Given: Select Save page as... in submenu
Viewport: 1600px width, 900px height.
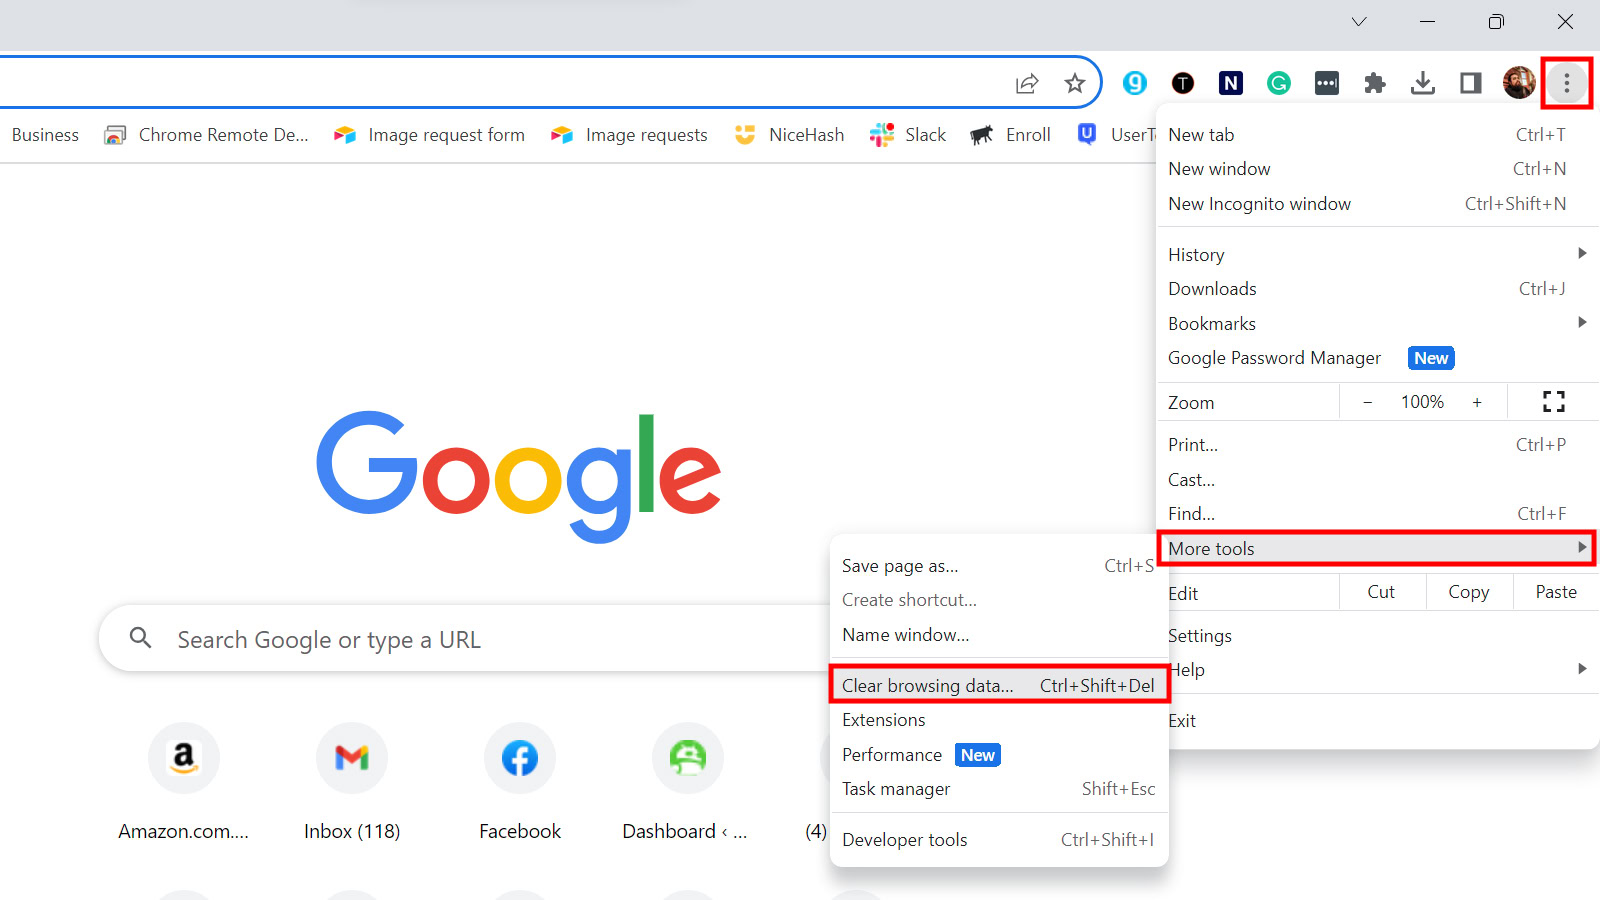Looking at the screenshot, I should click(999, 566).
